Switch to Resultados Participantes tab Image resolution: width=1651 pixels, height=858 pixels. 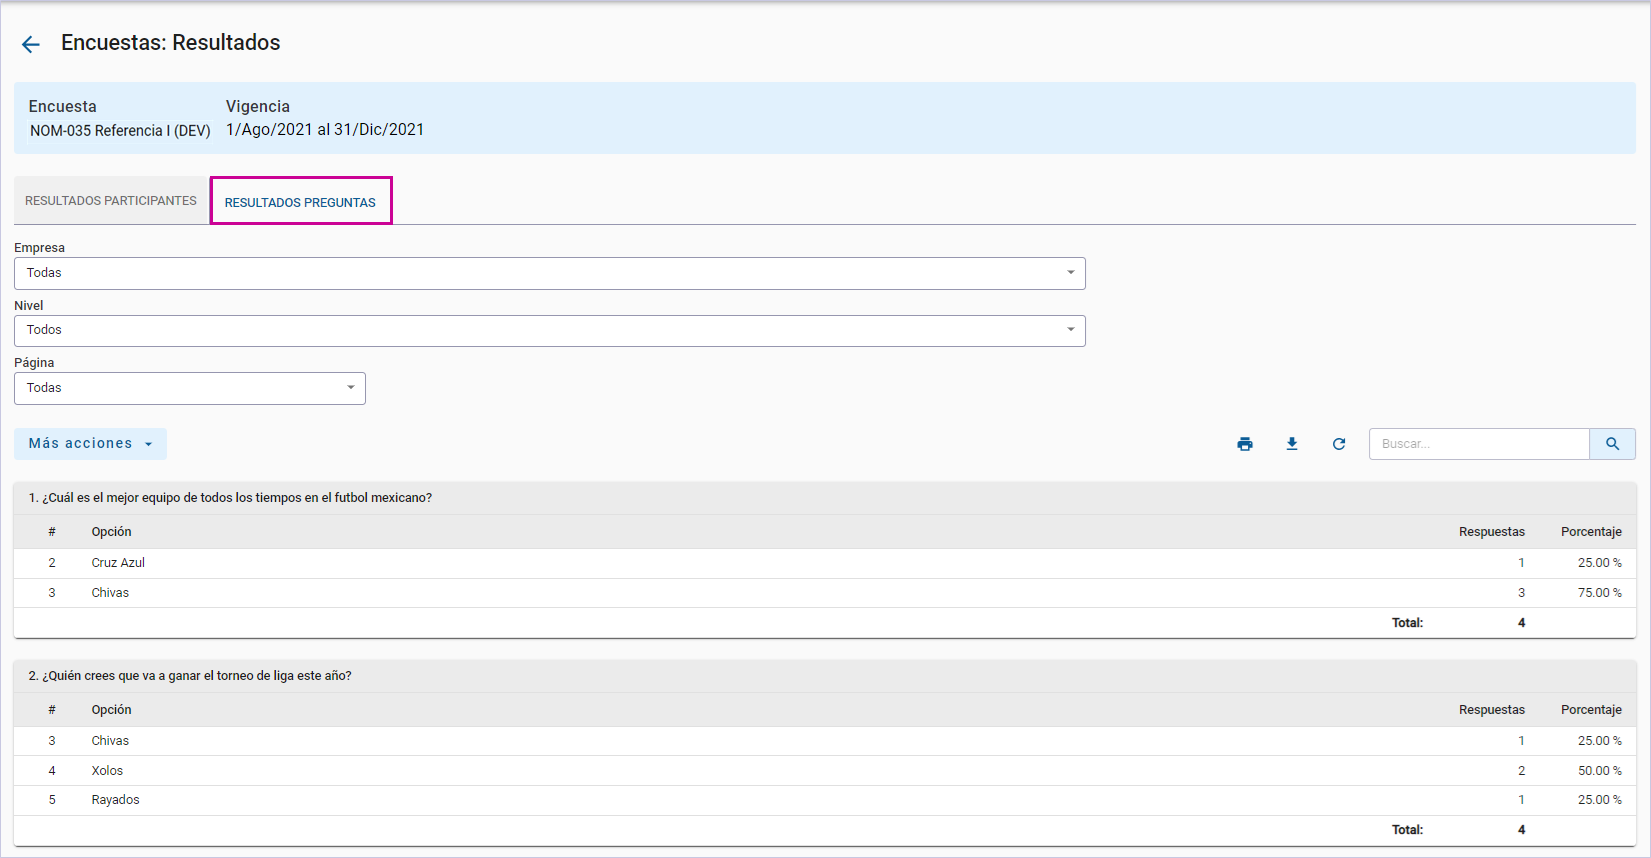tap(111, 201)
